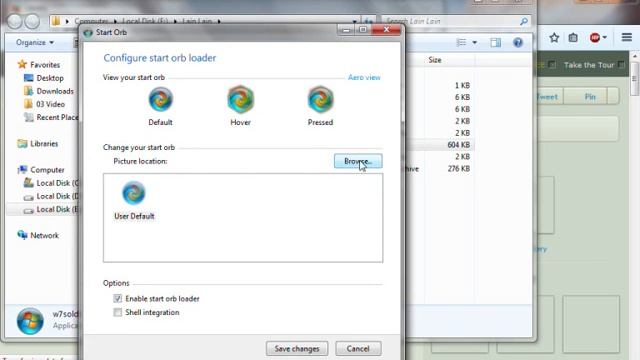Viewport: 640px width, 360px height.
Task: Click the browser clipboard extension icon
Action: pyautogui.click(x=573, y=38)
